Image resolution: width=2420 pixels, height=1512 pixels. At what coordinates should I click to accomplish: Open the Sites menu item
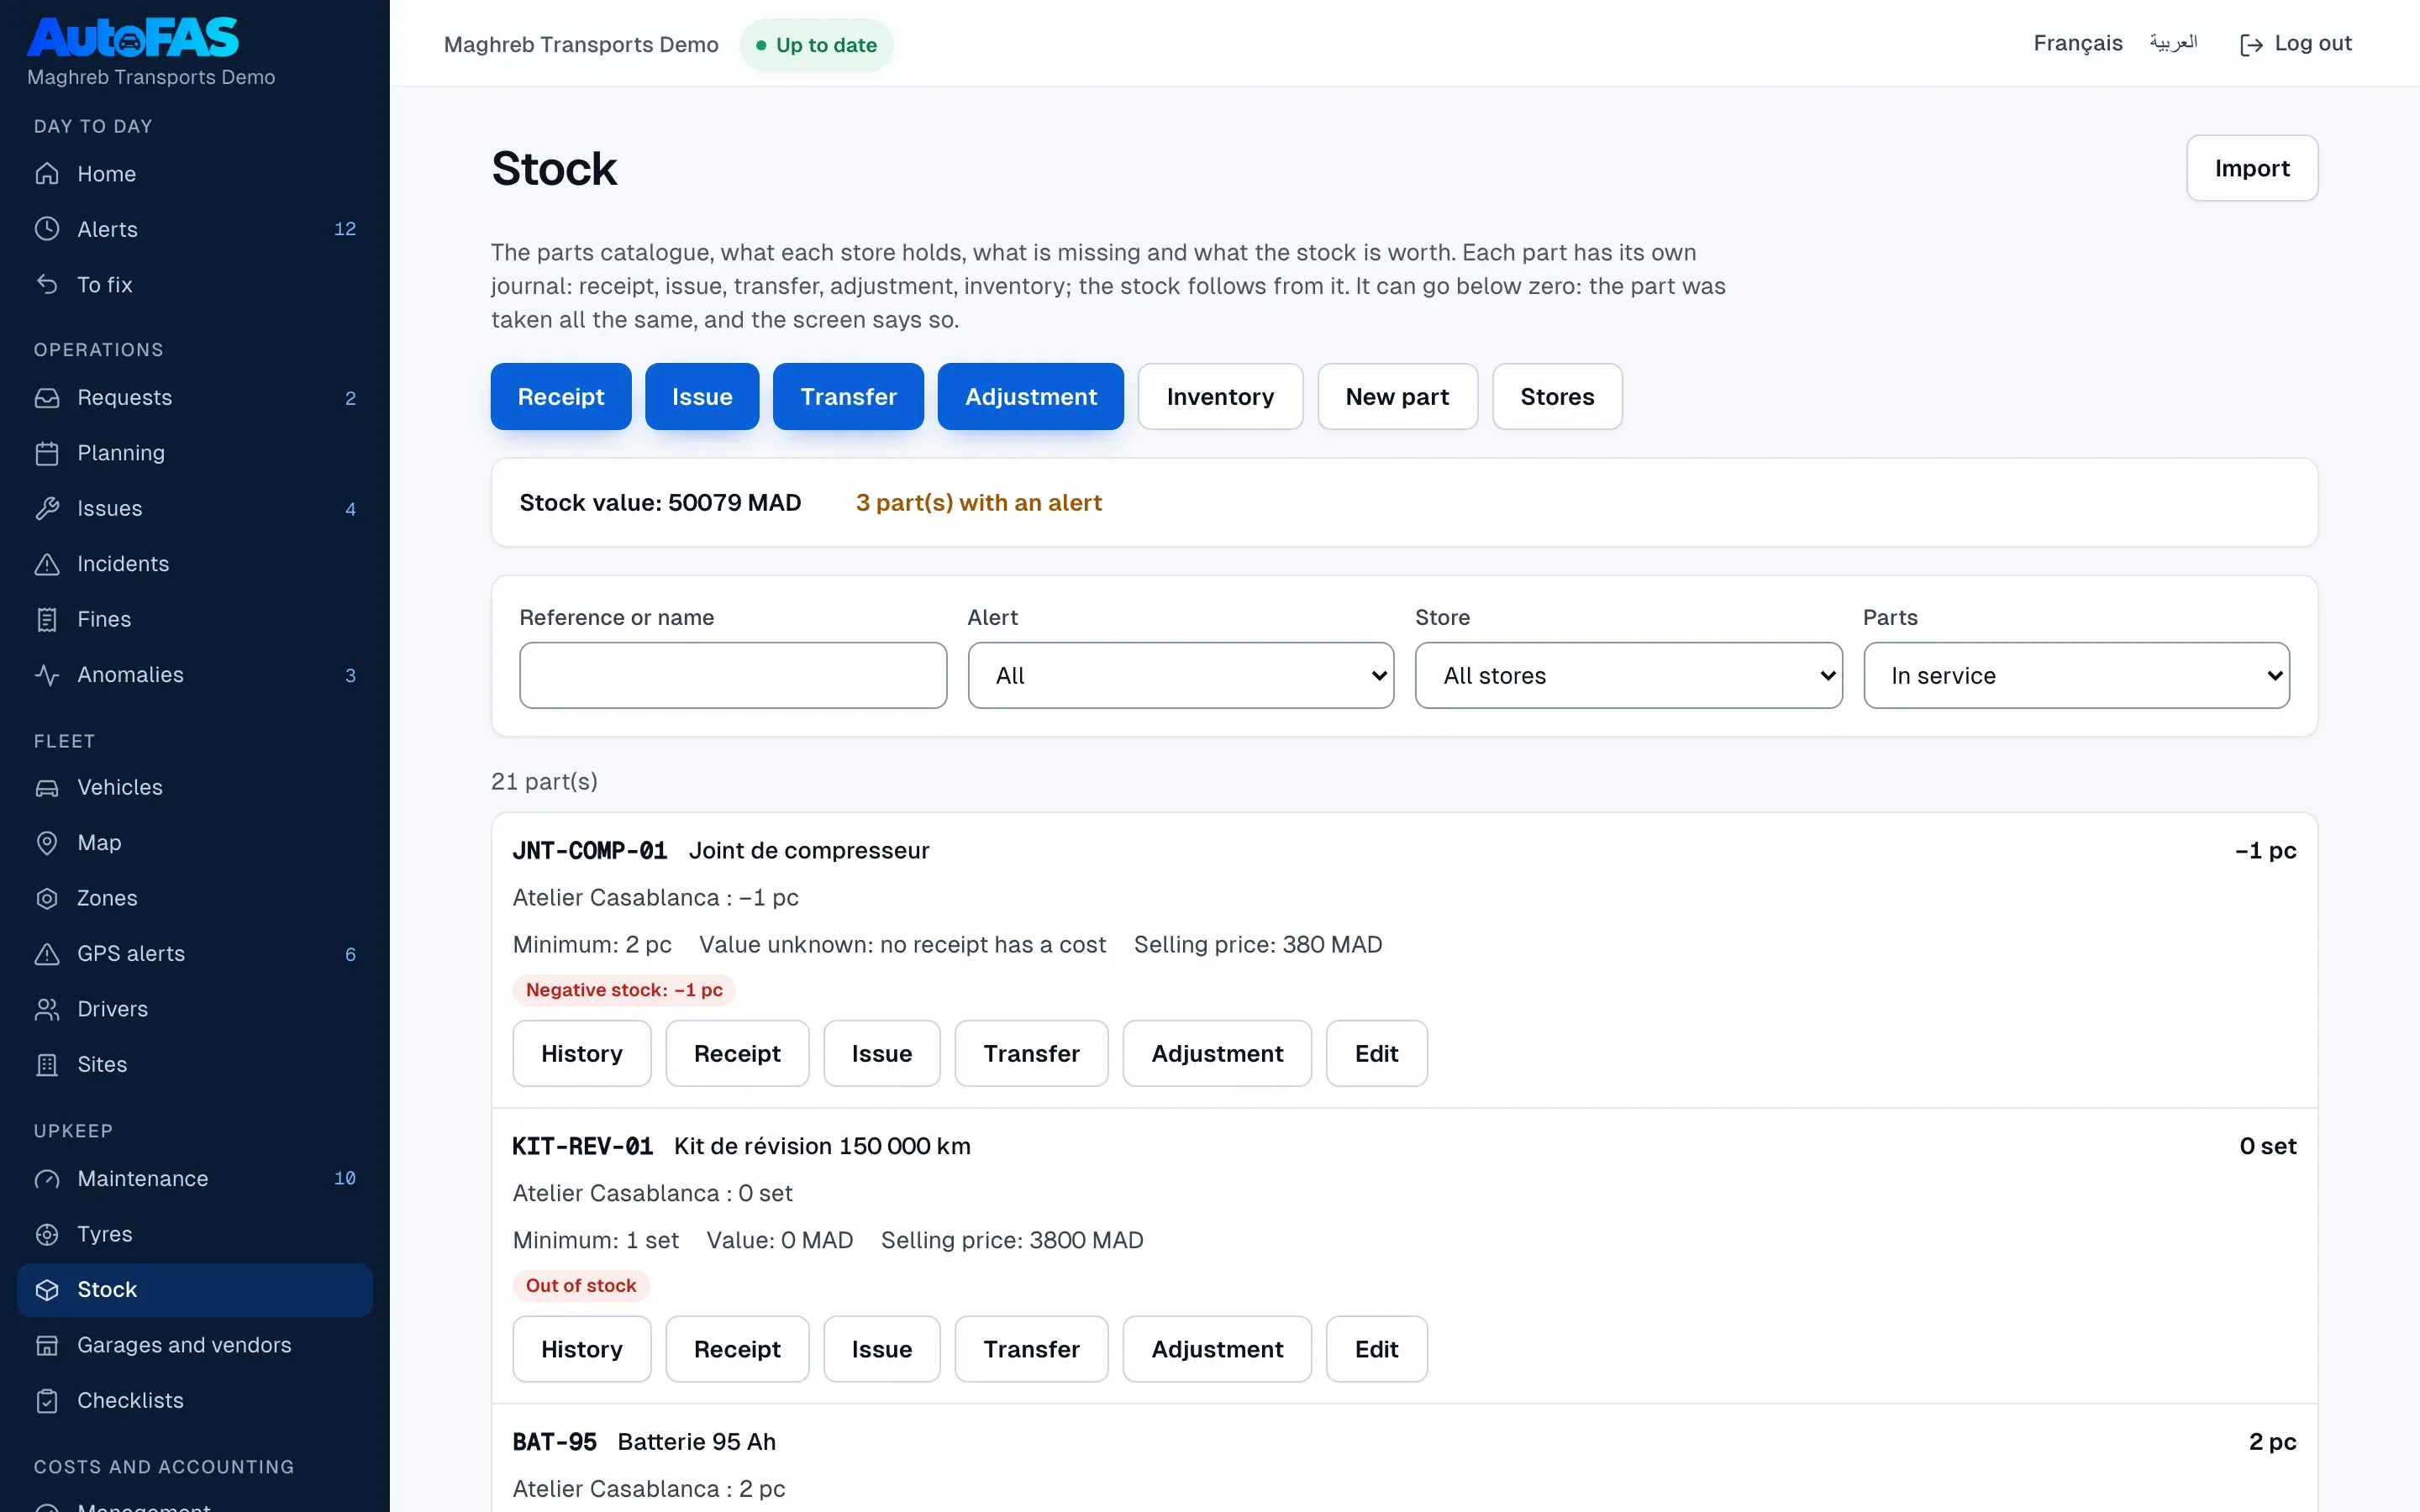click(195, 1065)
